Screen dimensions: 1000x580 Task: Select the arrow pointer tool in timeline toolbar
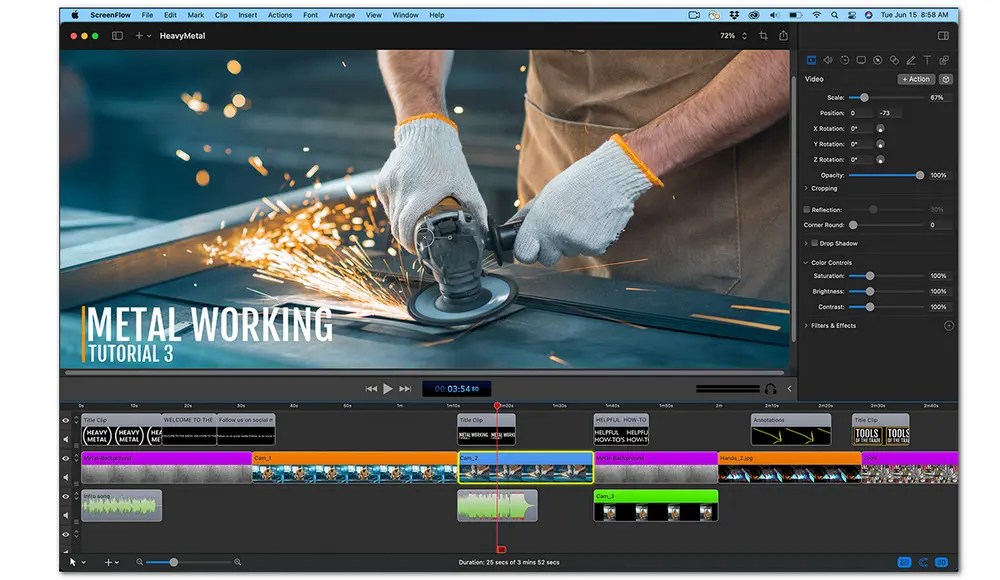coord(72,562)
